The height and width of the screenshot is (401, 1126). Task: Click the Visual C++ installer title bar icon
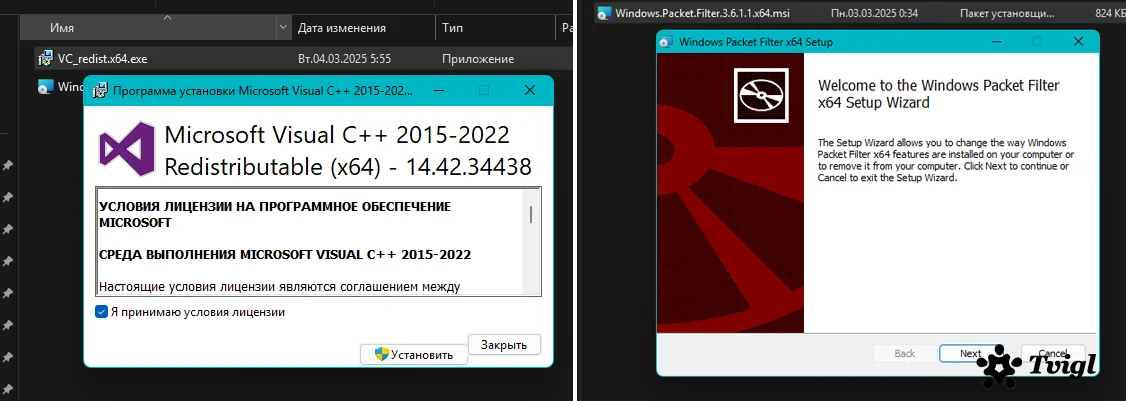coord(100,90)
